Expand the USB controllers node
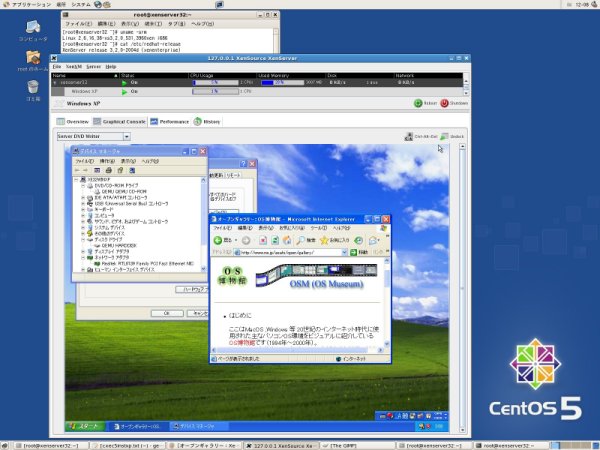 83,204
